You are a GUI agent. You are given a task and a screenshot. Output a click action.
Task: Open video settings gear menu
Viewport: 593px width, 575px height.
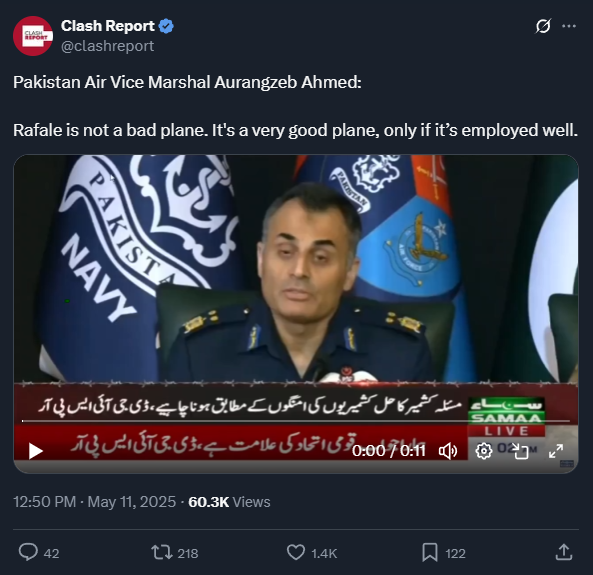(484, 451)
